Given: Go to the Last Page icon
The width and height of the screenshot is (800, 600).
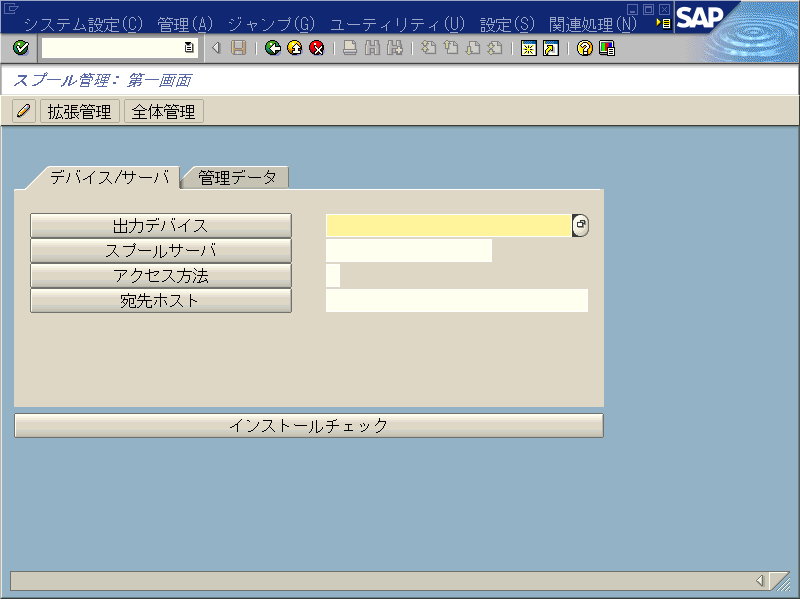Looking at the screenshot, I should [495, 48].
